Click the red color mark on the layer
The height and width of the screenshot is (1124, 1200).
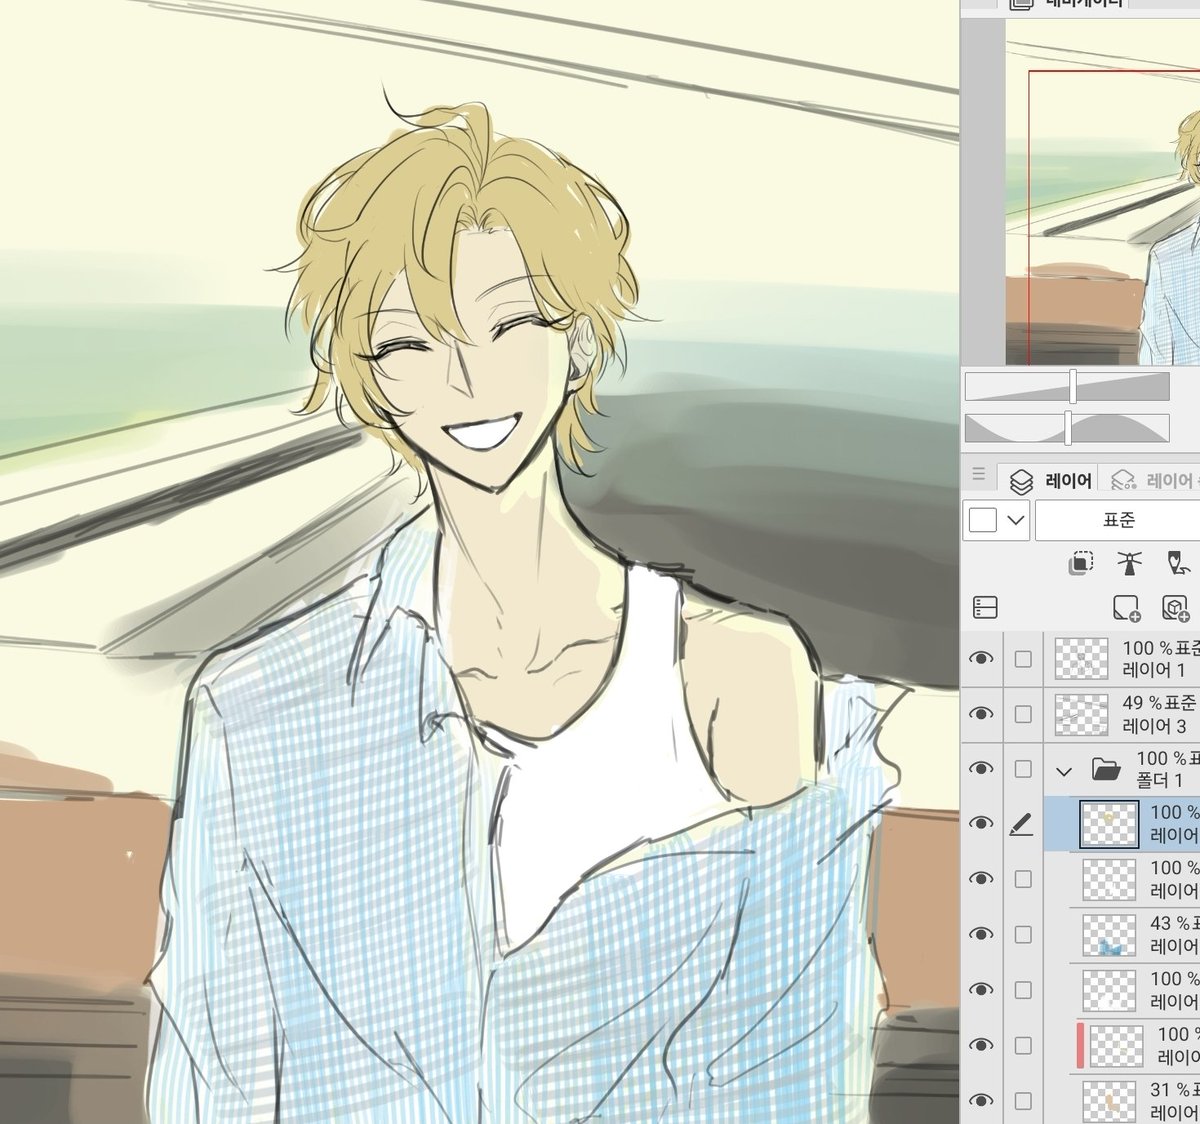[1080, 1045]
